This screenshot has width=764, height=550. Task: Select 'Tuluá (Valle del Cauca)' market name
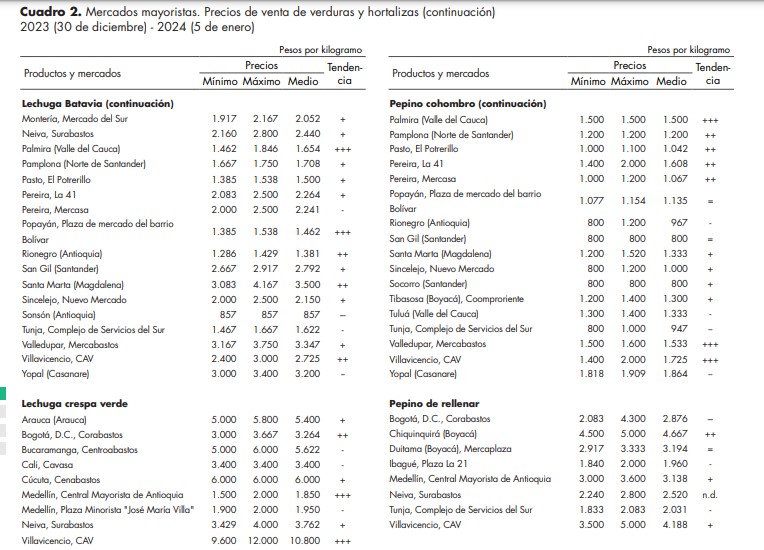pos(434,314)
